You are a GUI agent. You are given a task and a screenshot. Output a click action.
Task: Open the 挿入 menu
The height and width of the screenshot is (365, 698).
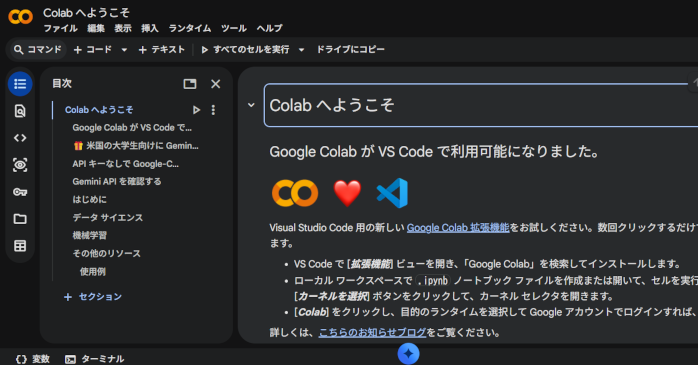pos(150,28)
